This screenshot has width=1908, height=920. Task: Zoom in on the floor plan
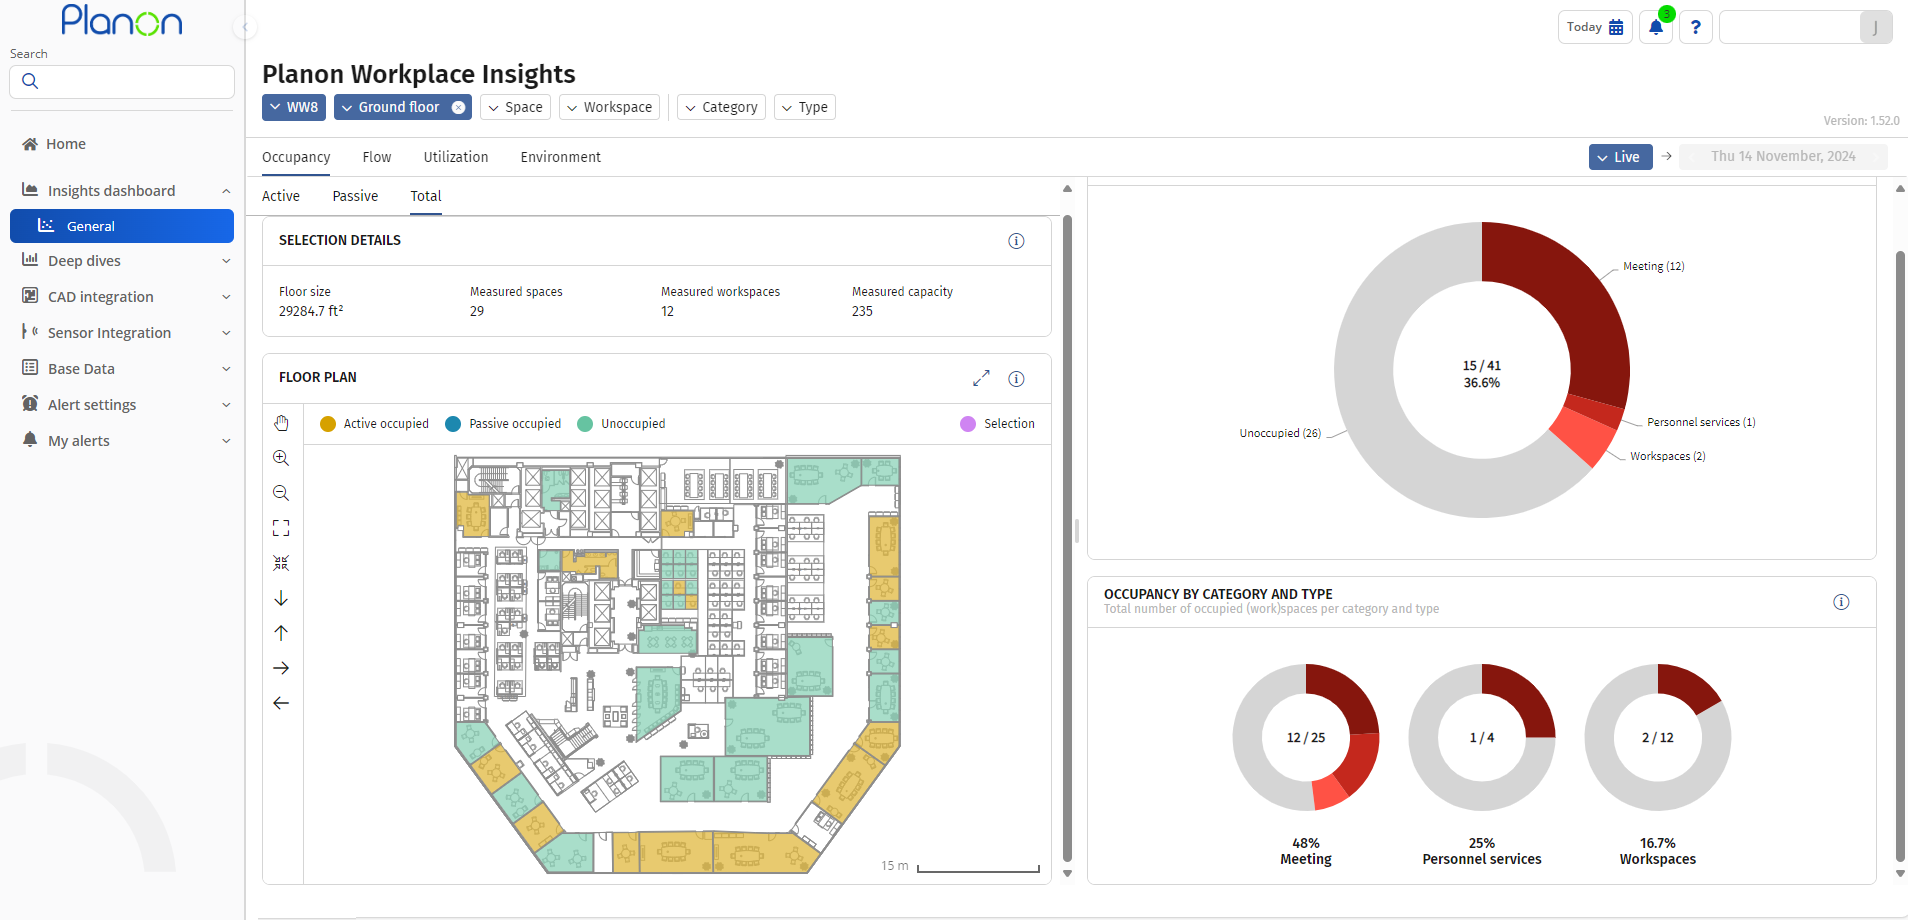281,458
